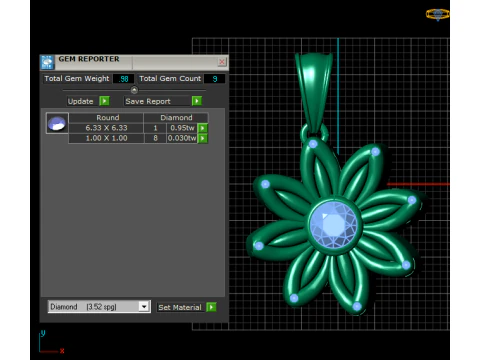Click the GEM REPORTER title text
480x360 pixels.
(89, 59)
